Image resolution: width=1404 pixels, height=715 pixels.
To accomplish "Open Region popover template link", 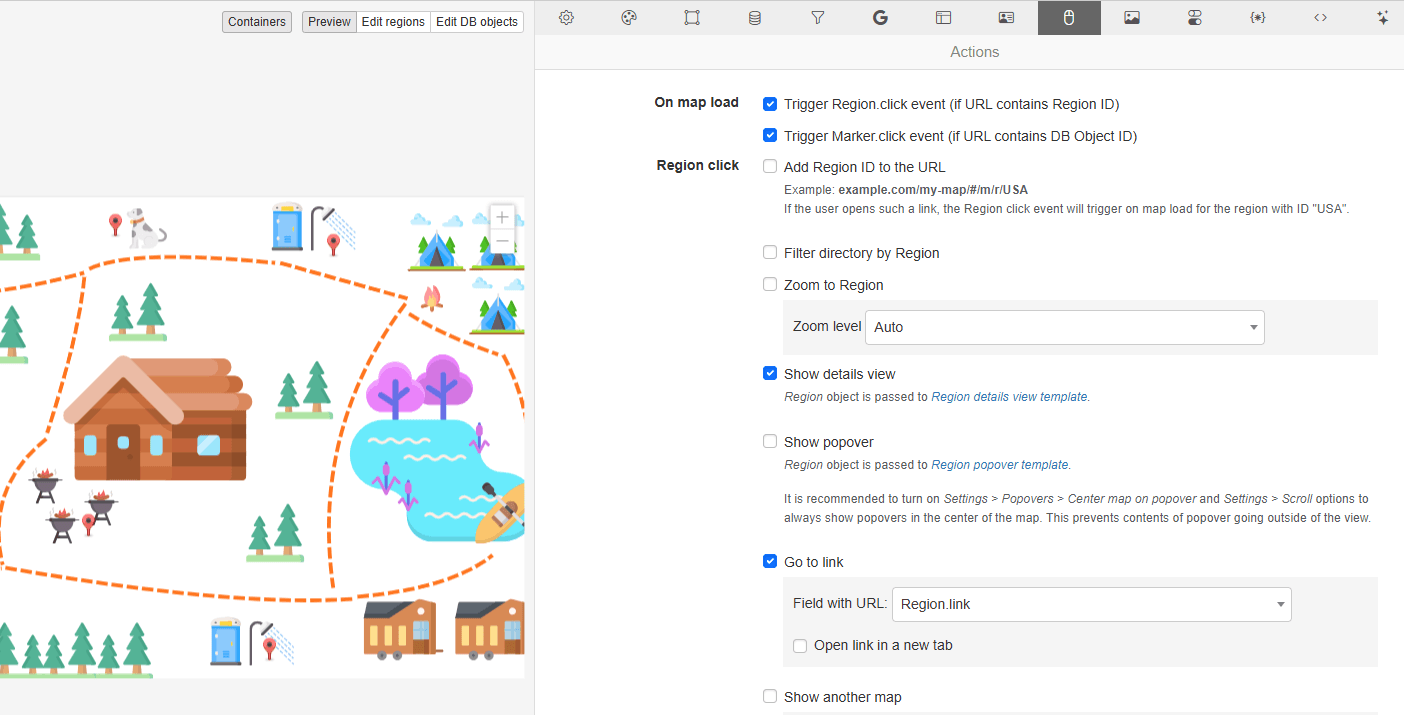I will click(1000, 465).
